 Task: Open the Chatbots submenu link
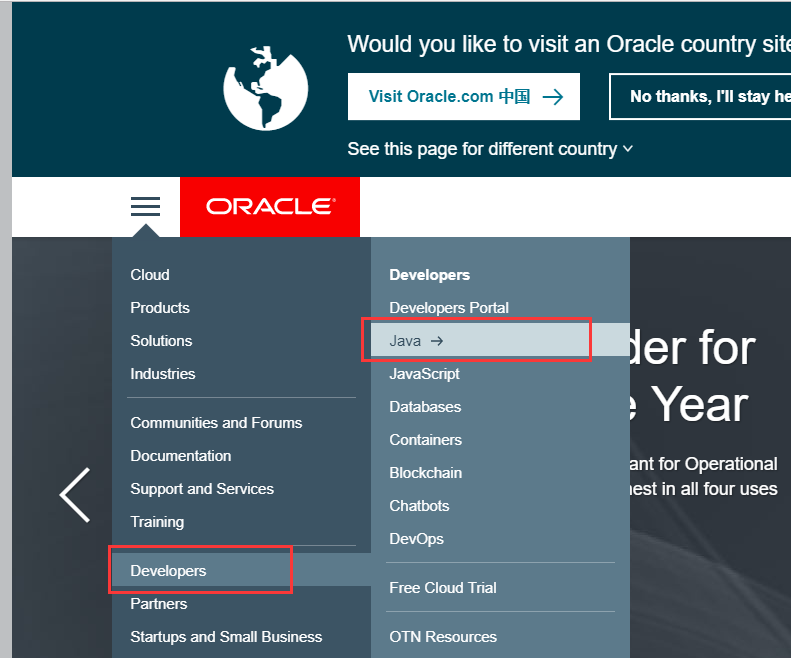click(x=419, y=506)
